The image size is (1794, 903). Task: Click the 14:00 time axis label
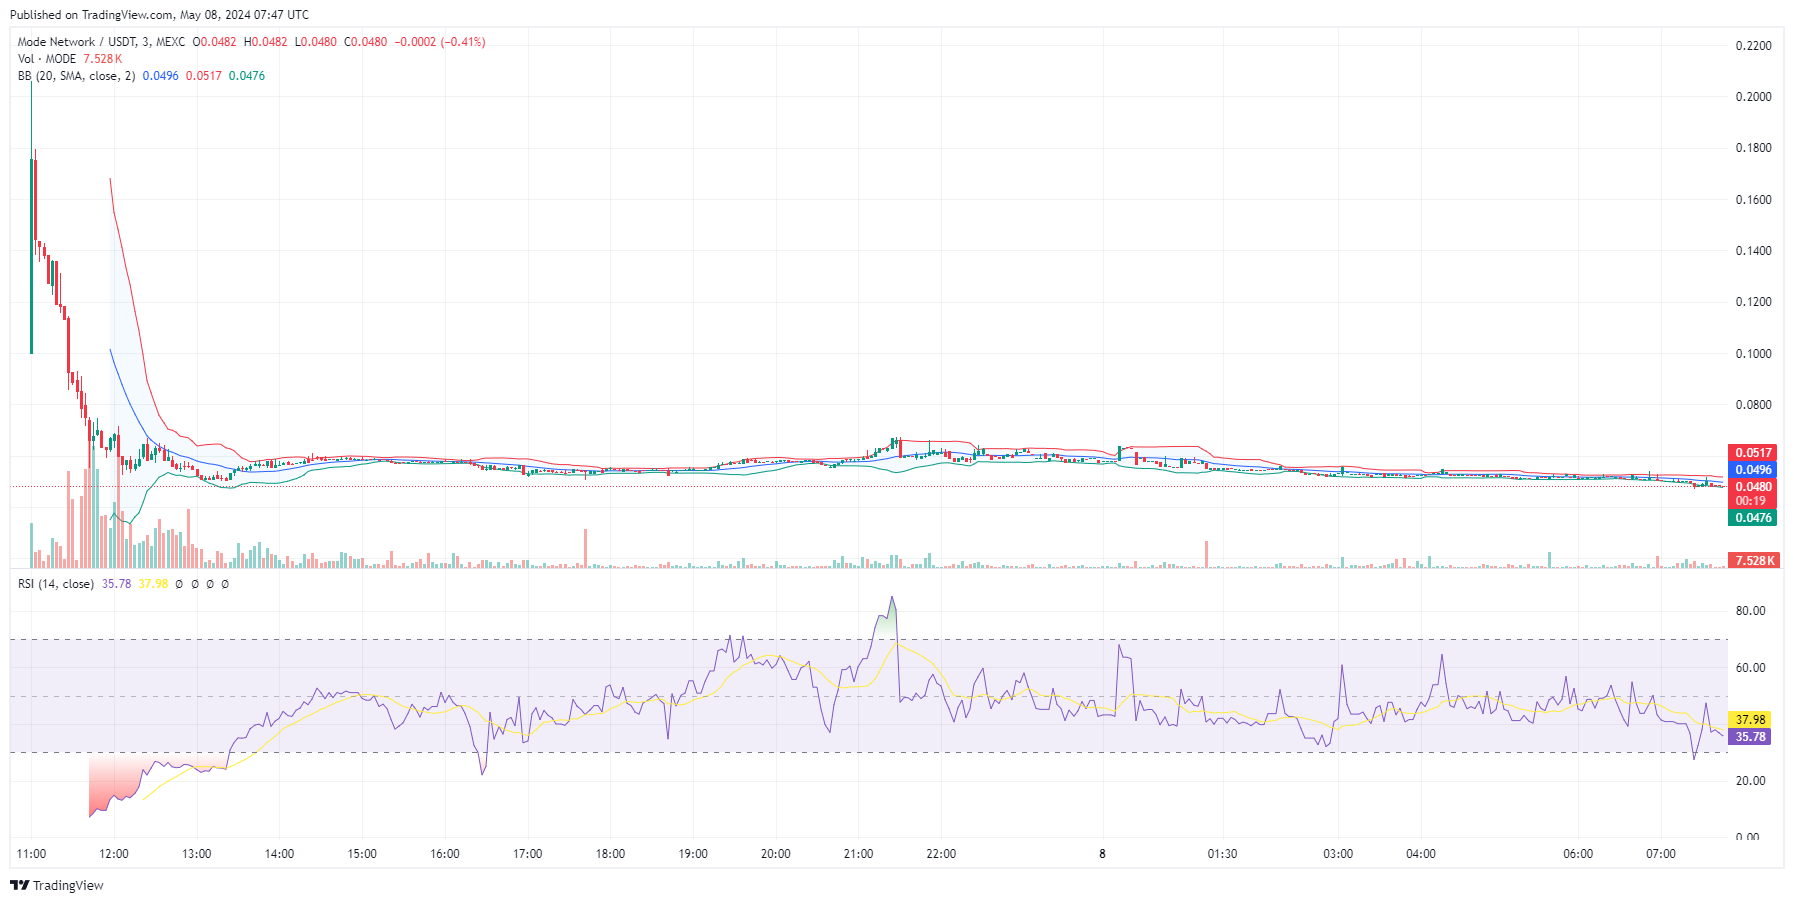click(279, 854)
